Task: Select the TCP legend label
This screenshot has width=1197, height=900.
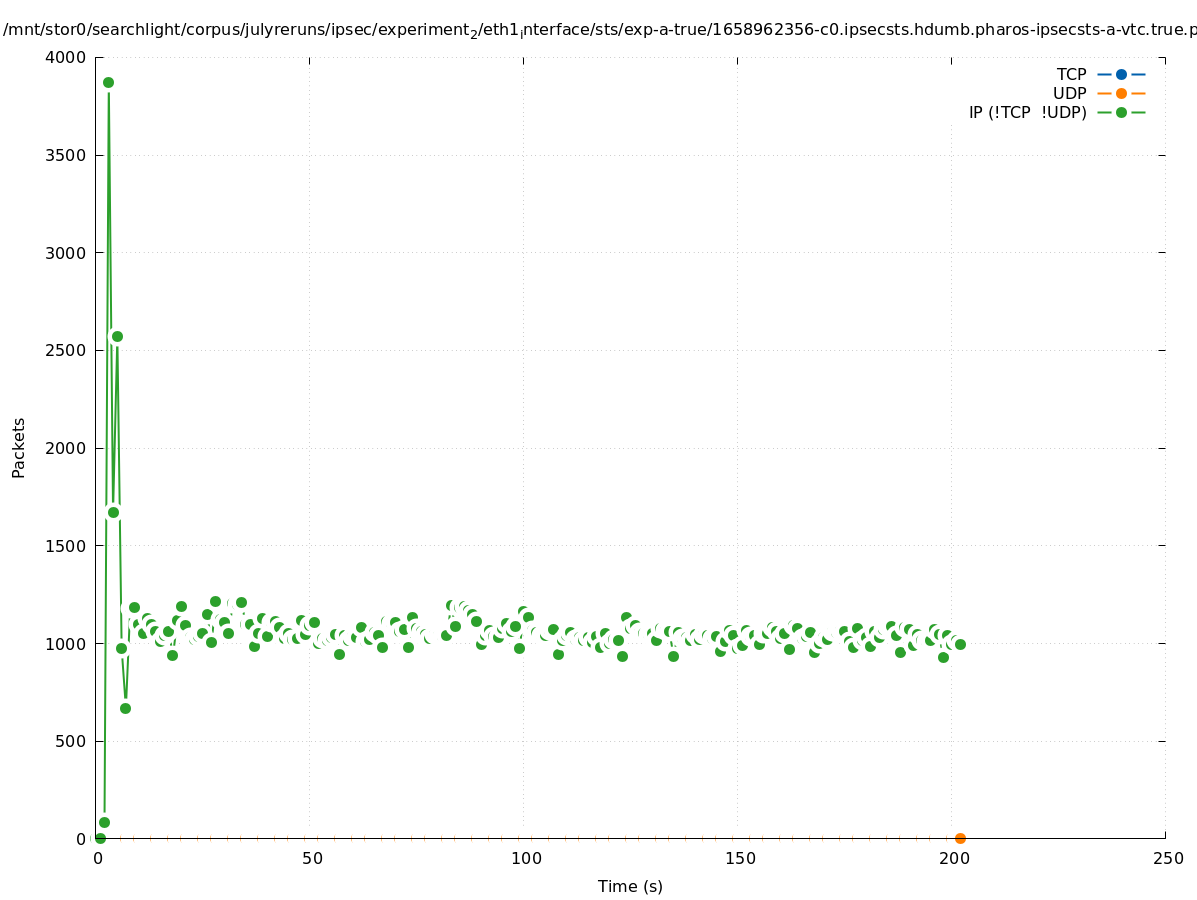Action: (x=1071, y=74)
